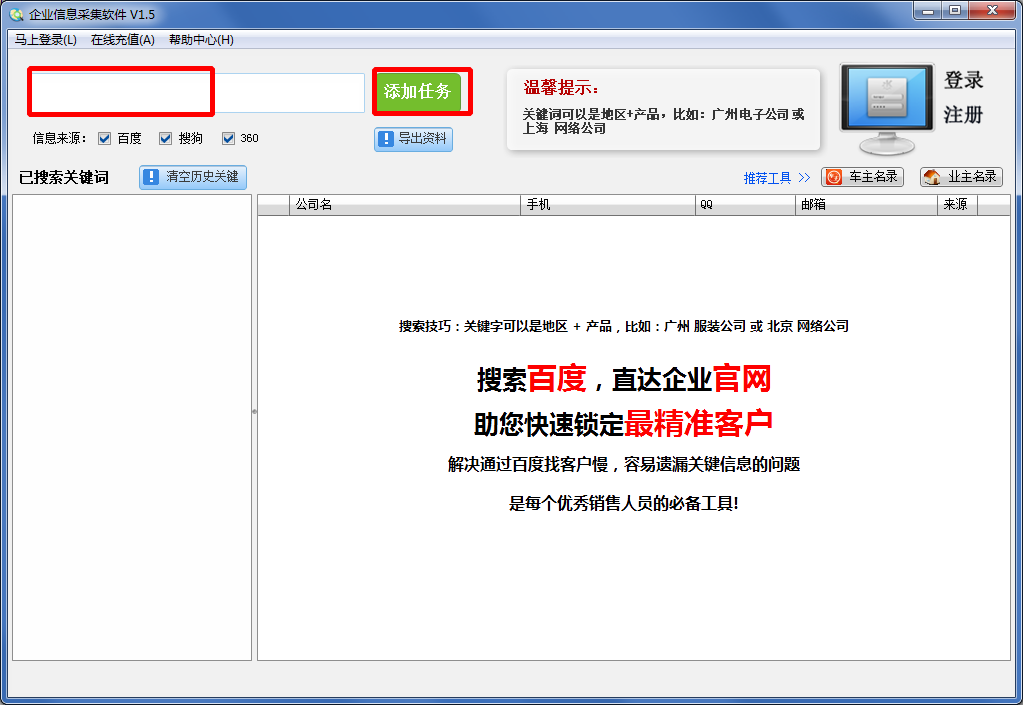This screenshot has width=1023, height=705.
Task: Click the 登录 link
Action: [x=963, y=80]
